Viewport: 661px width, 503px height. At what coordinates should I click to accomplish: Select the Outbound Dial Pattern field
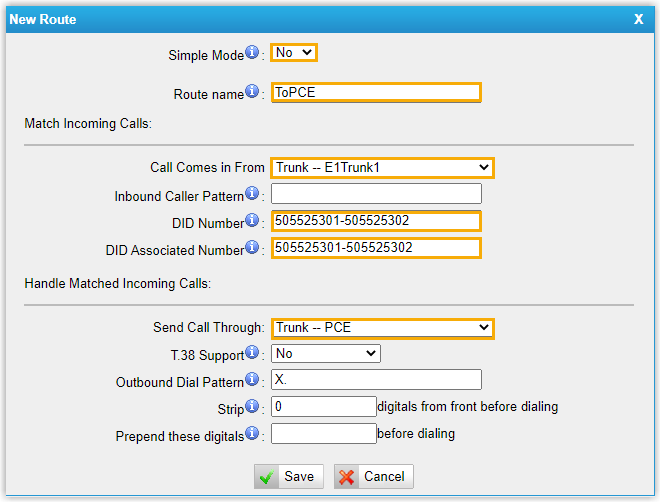coord(376,380)
